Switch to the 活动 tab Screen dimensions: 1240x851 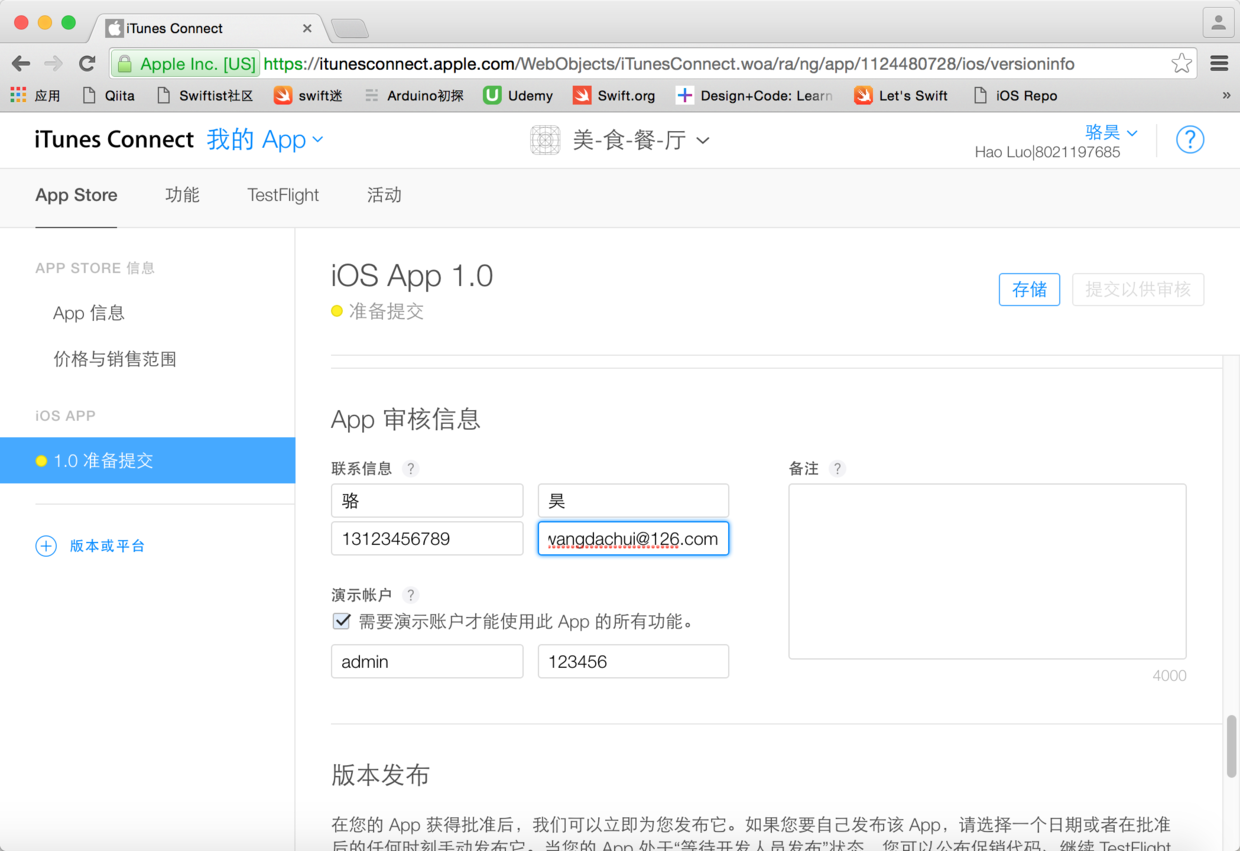(384, 195)
